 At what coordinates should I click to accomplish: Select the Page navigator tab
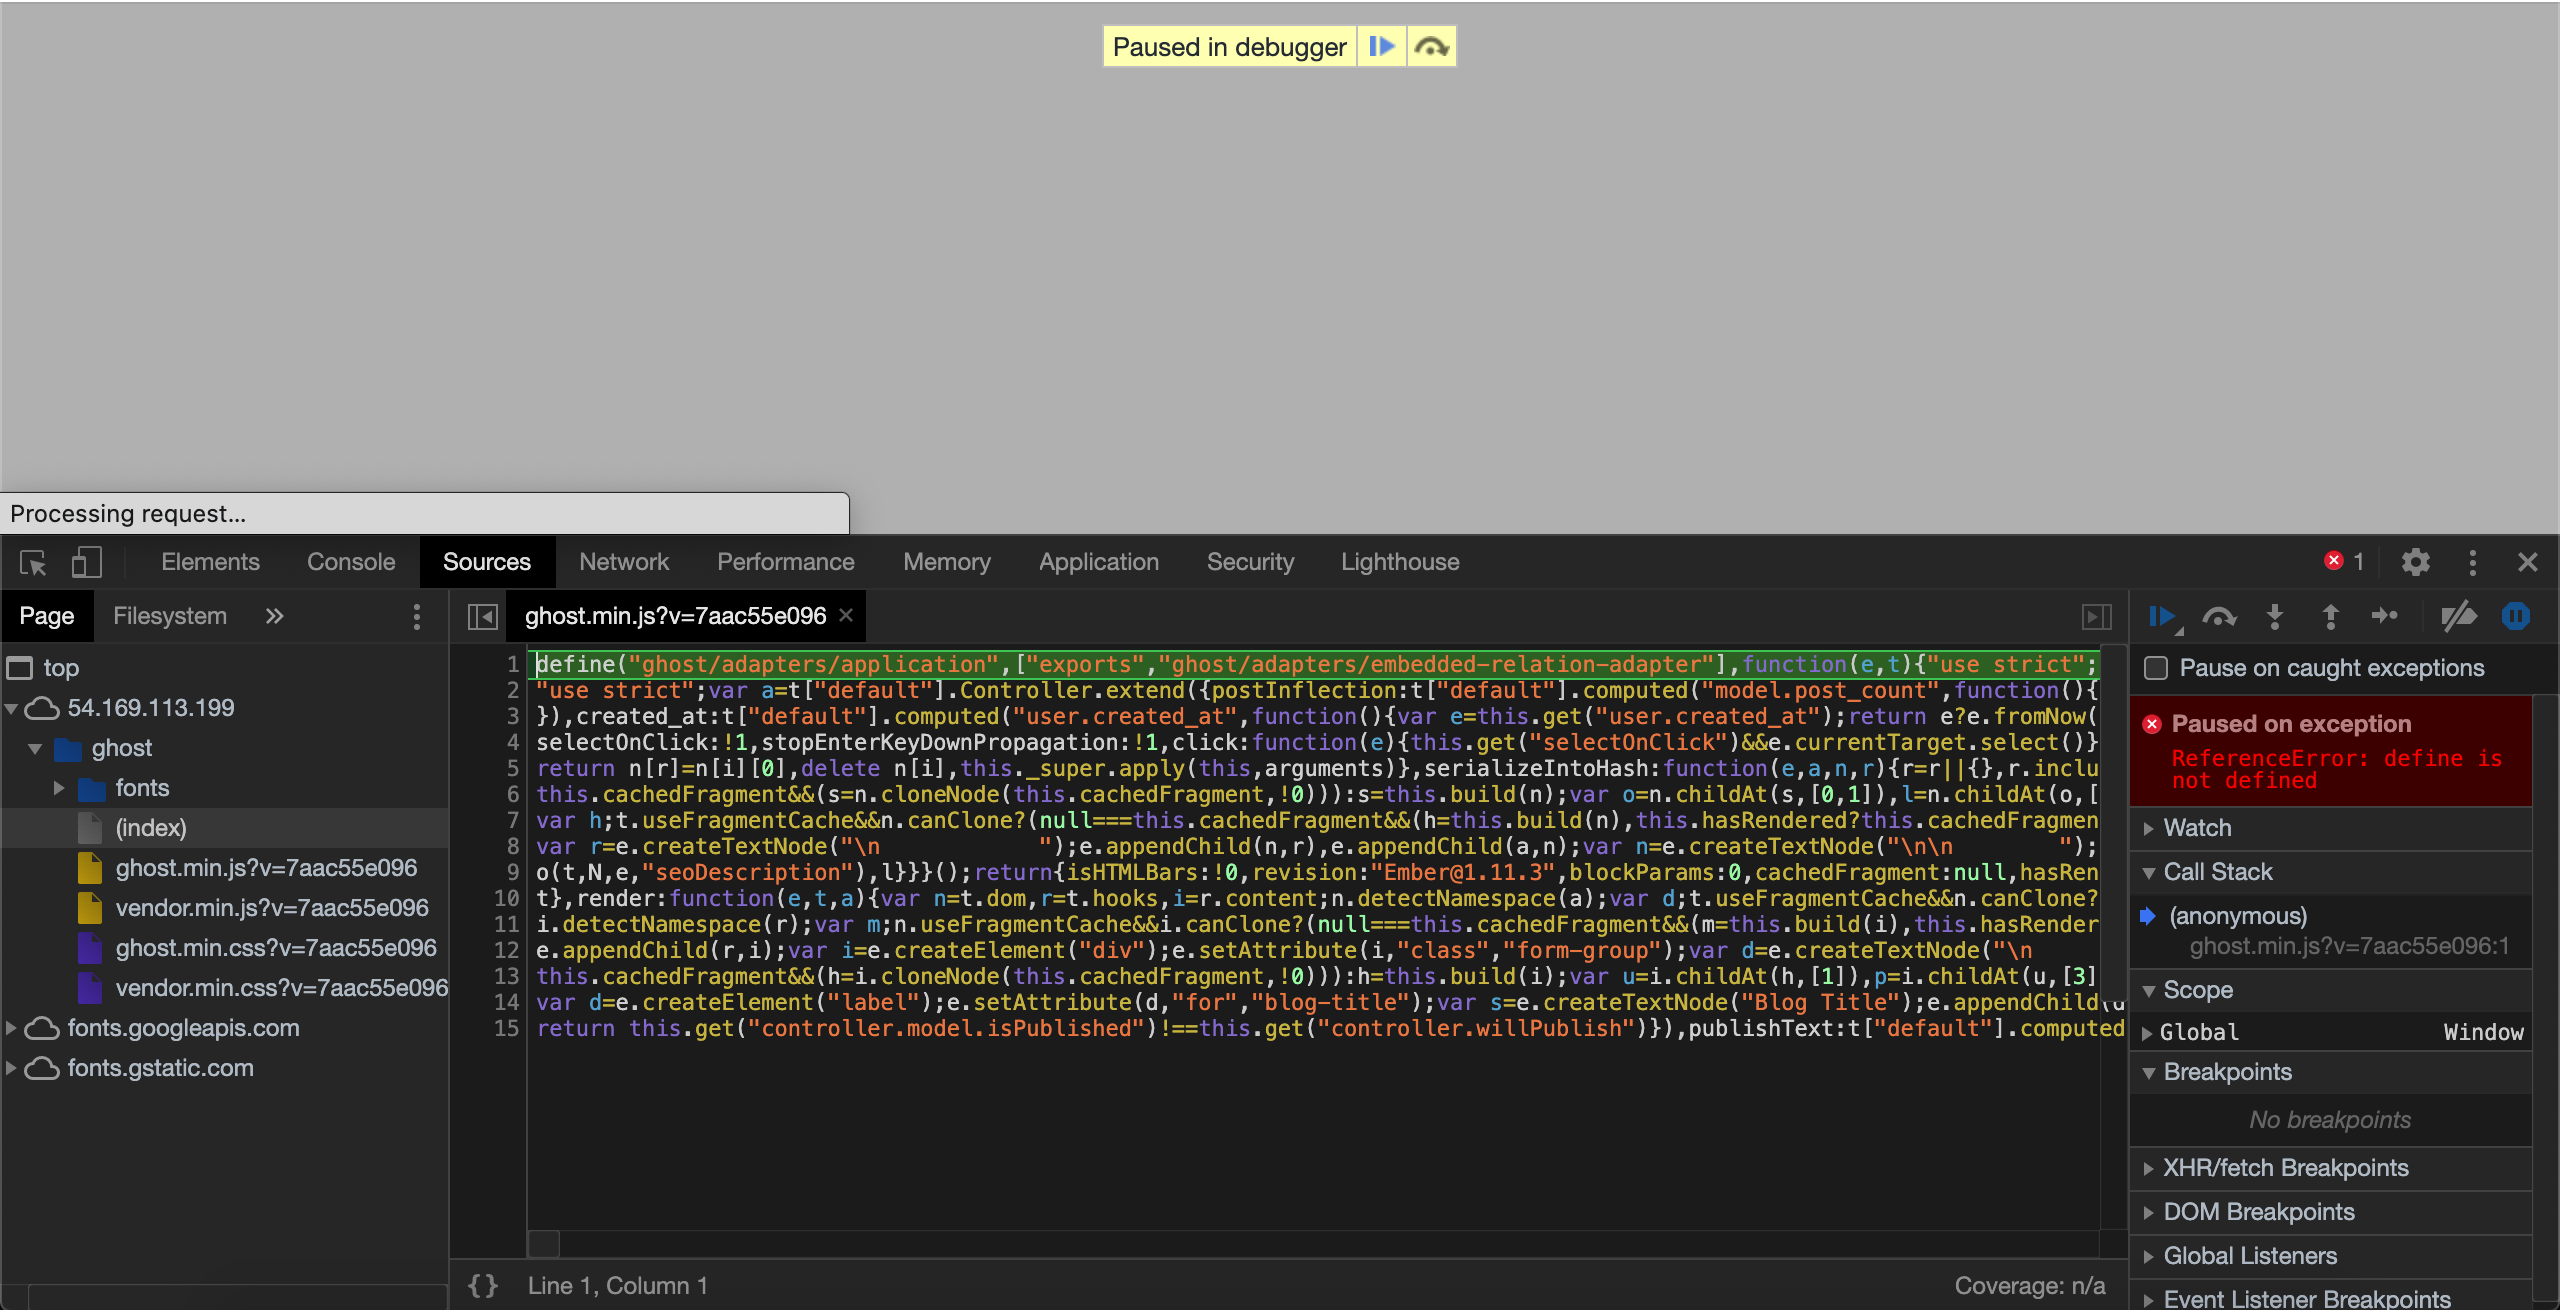[x=47, y=616]
